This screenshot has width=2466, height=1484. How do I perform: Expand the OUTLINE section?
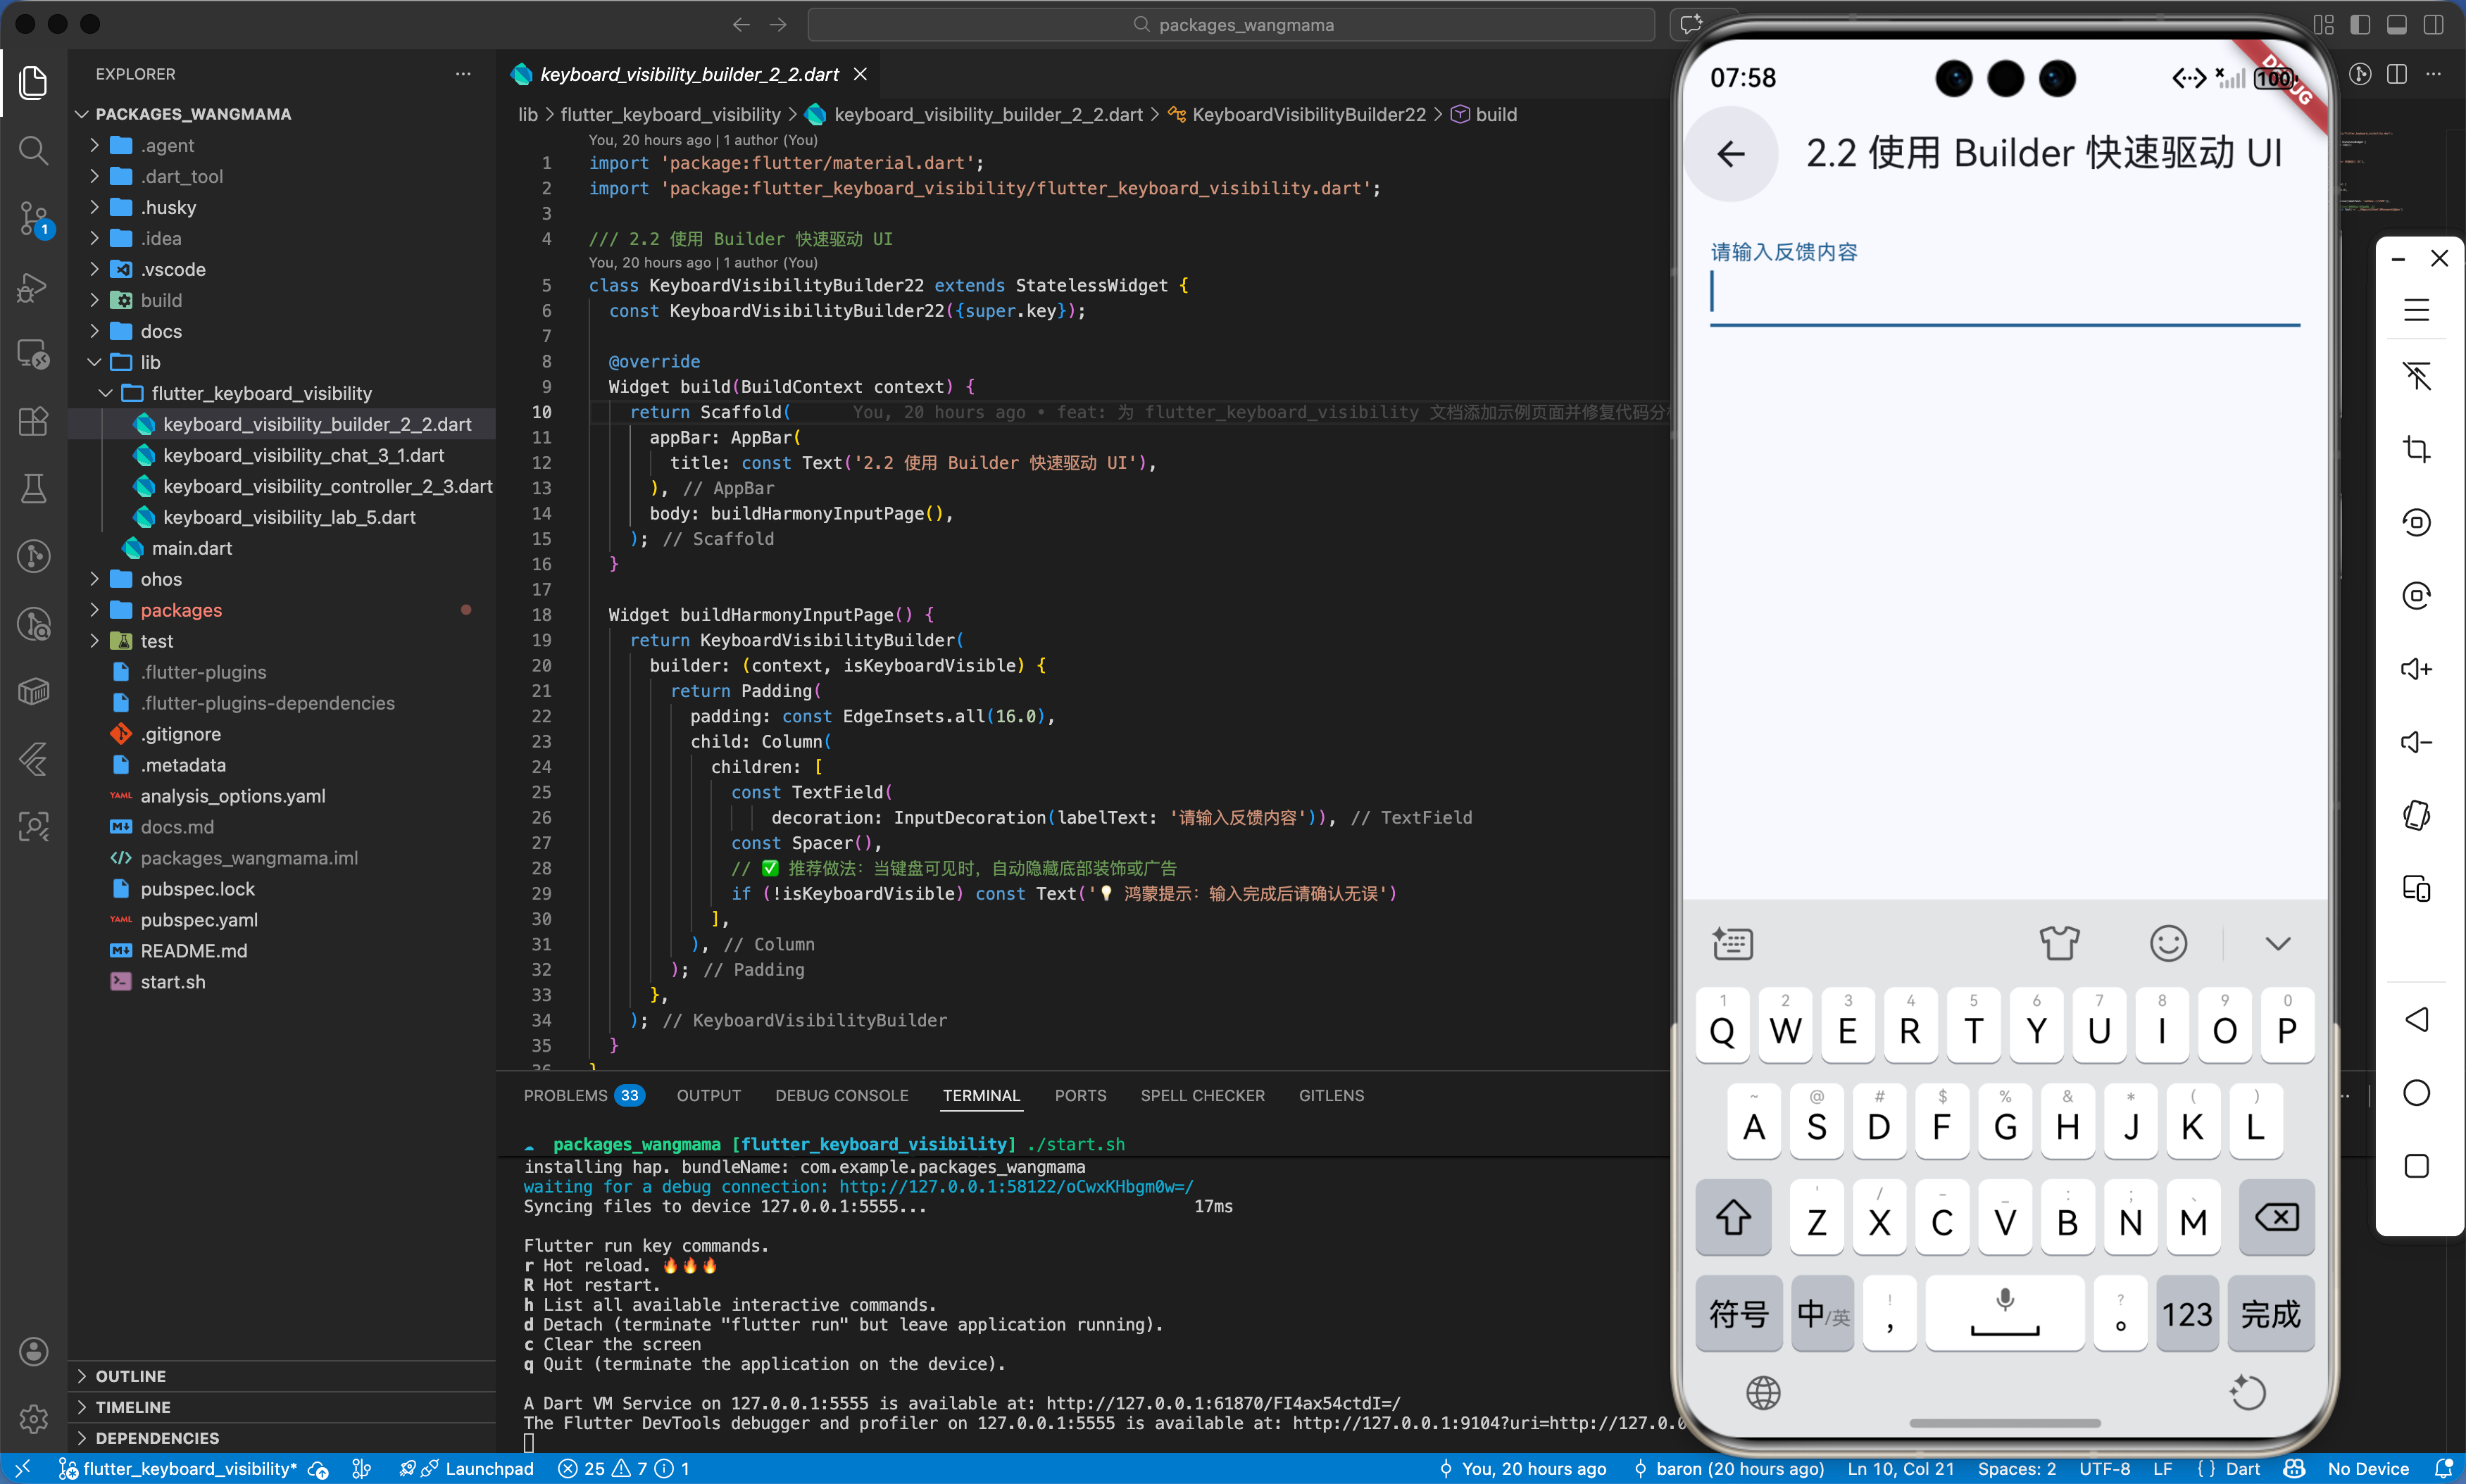coord(130,1376)
